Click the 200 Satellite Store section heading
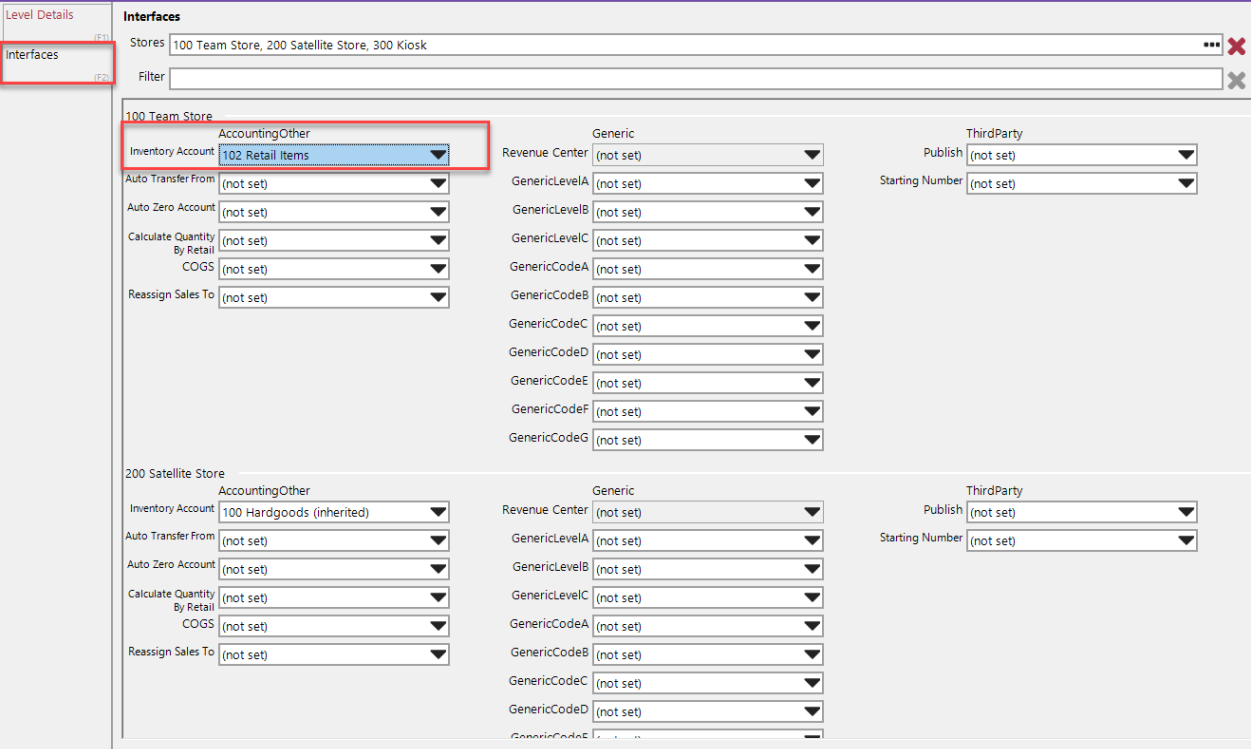Screen dimensions: 1251x749 point(175,474)
